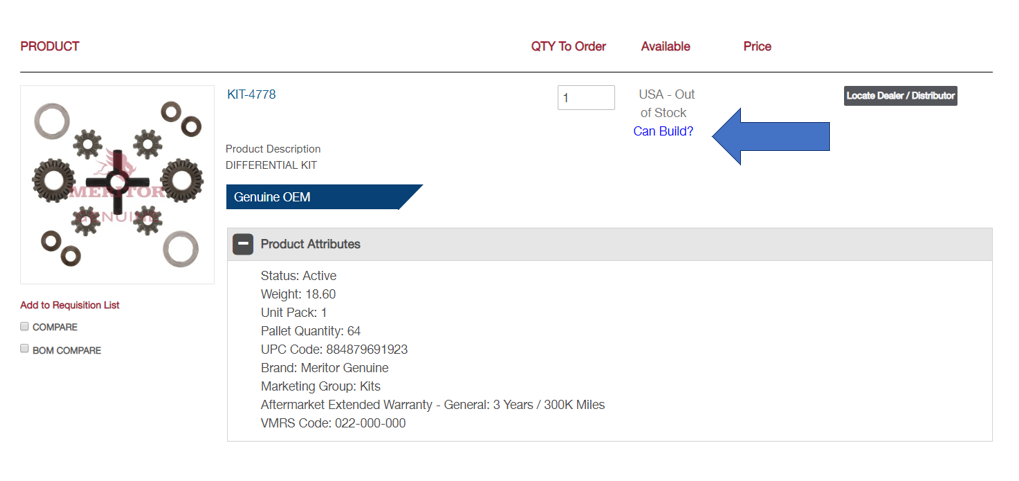The image size is (1019, 481).
Task: Click the UPC Code attribute line
Action: (334, 350)
